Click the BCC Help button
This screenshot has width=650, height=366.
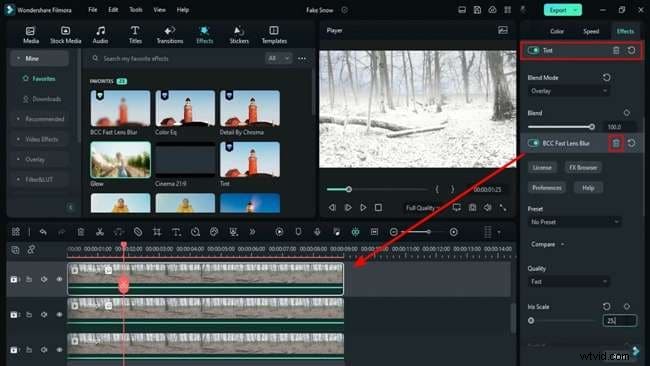coord(588,188)
